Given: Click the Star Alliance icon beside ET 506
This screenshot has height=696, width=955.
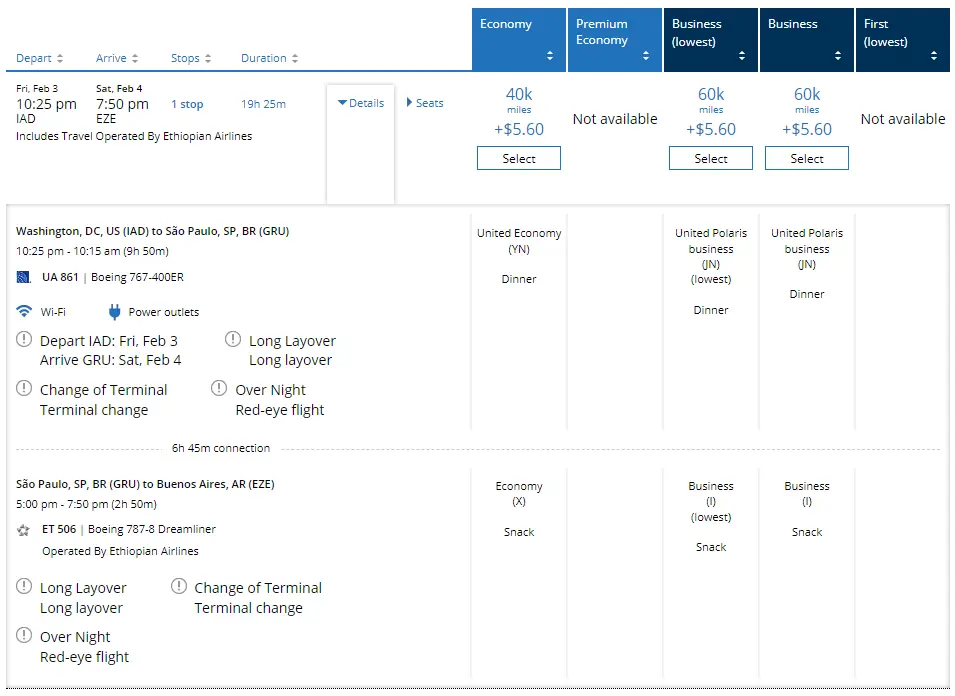Looking at the screenshot, I should click(24, 530).
